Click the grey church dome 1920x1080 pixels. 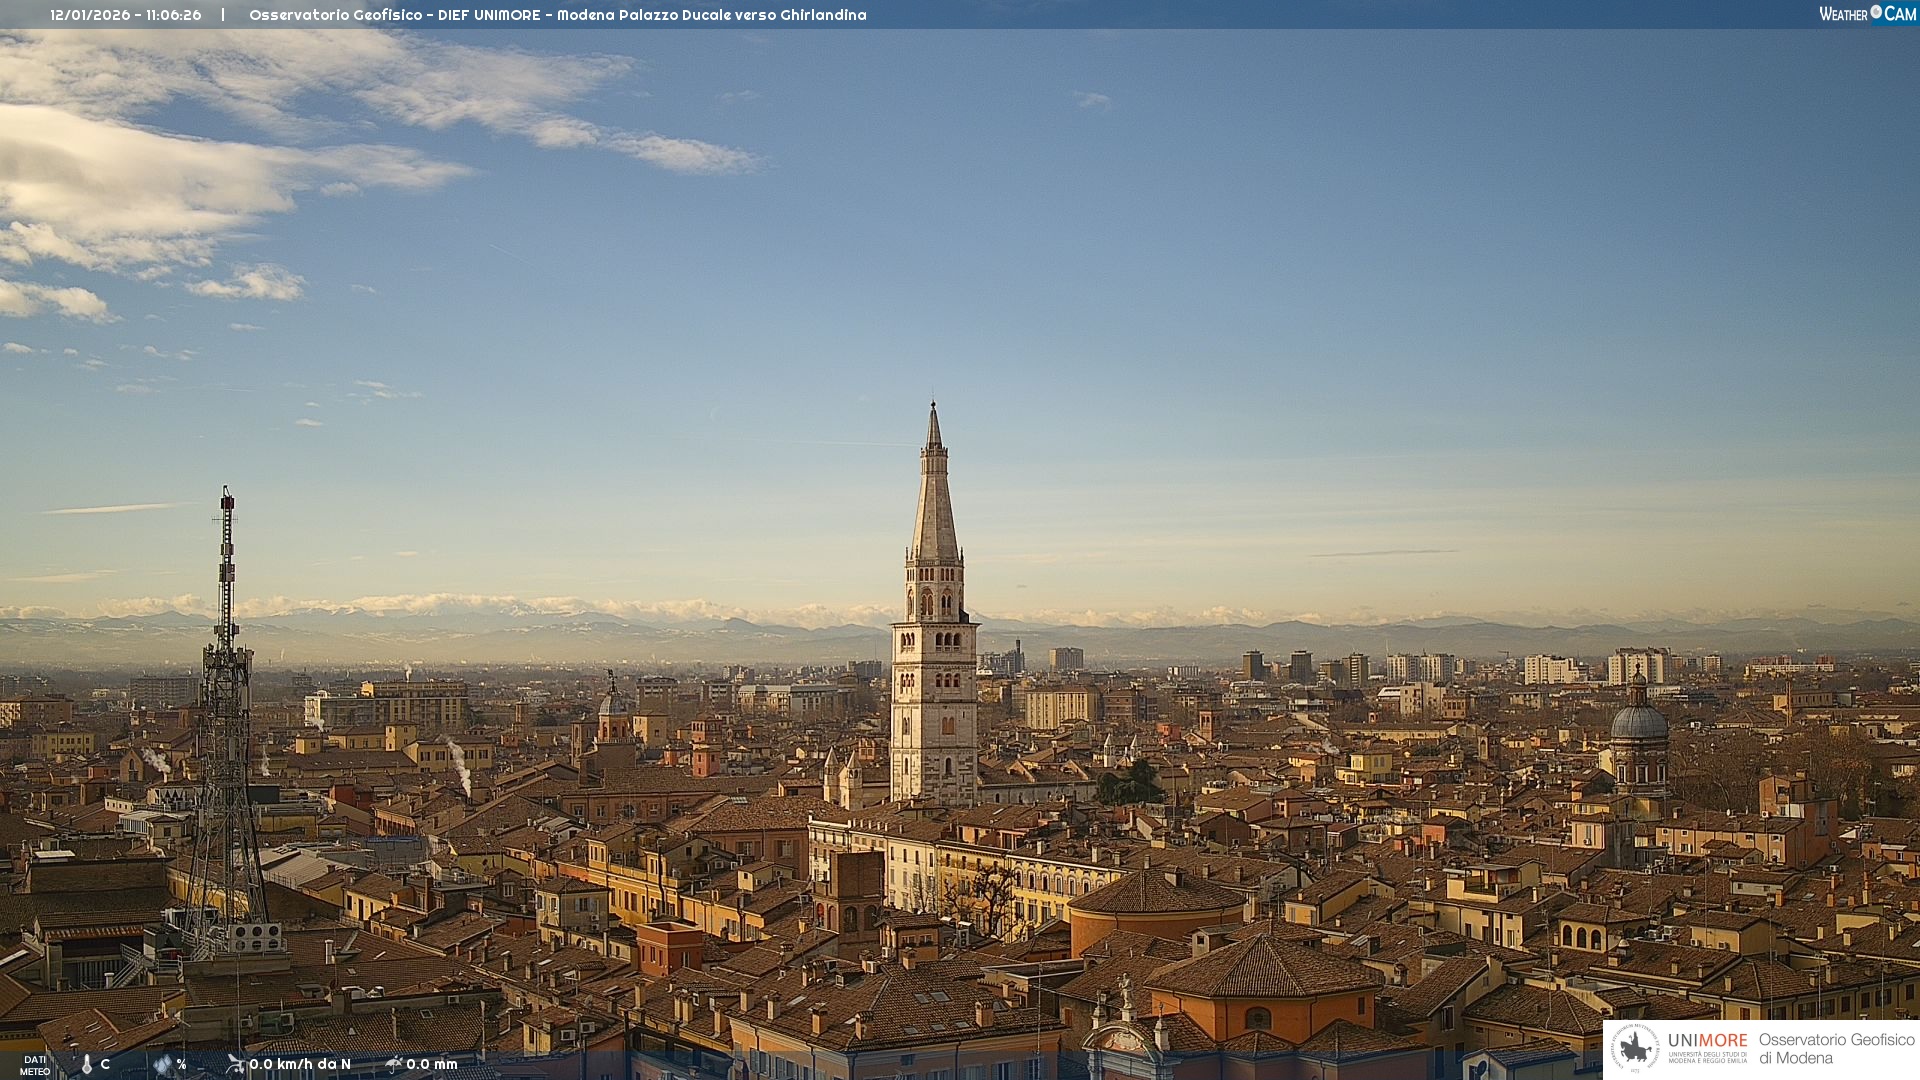click(x=1639, y=720)
